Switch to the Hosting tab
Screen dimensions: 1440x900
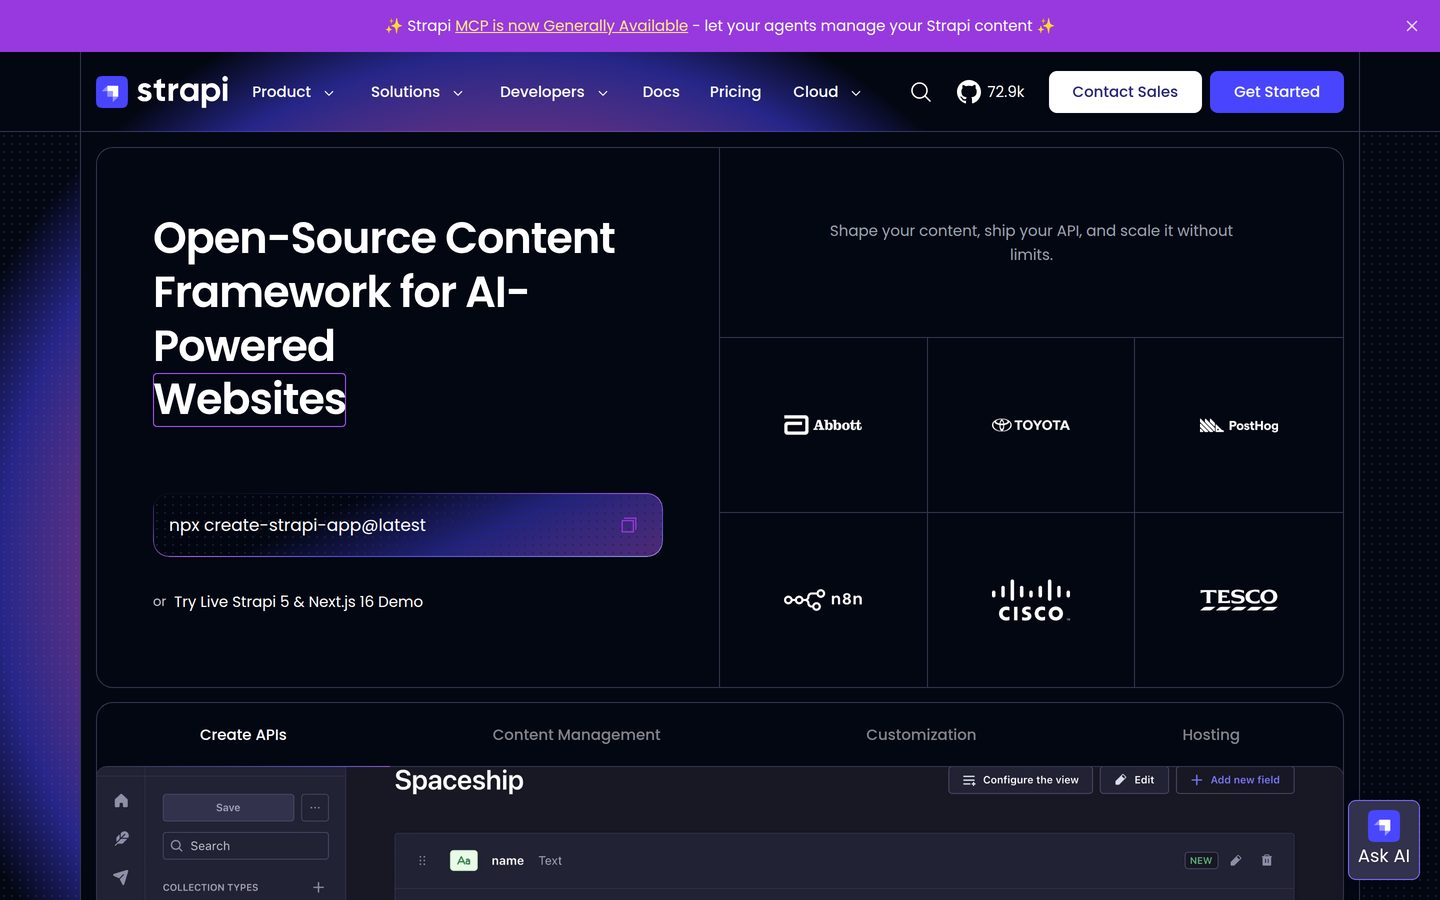1211,735
